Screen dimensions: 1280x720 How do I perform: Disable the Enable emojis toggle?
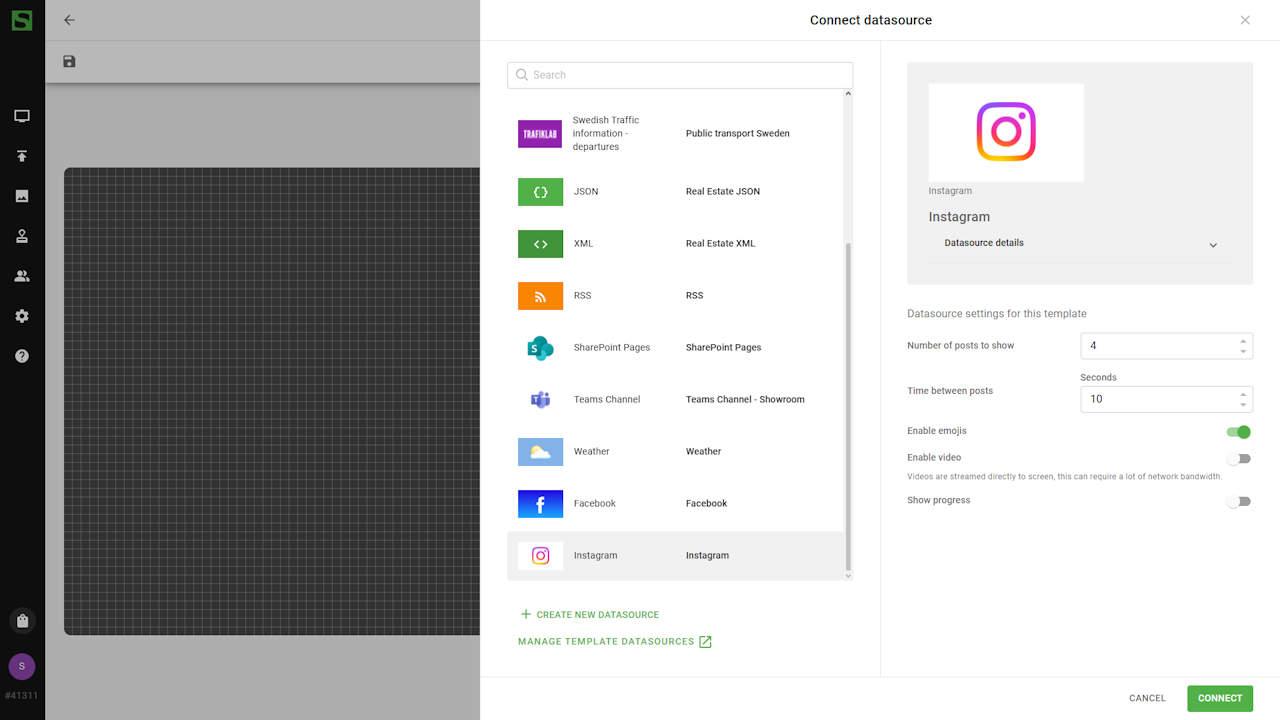(x=1239, y=432)
